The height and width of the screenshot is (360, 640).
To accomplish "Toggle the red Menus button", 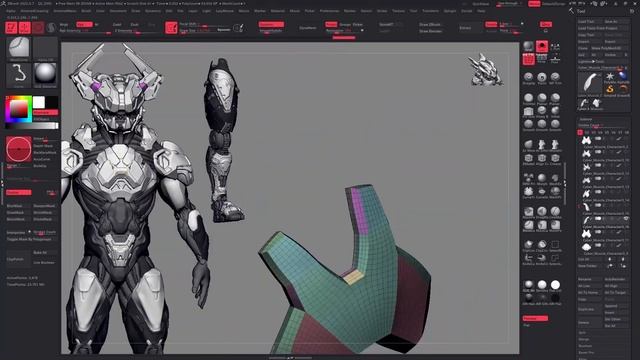I will [534, 4].
